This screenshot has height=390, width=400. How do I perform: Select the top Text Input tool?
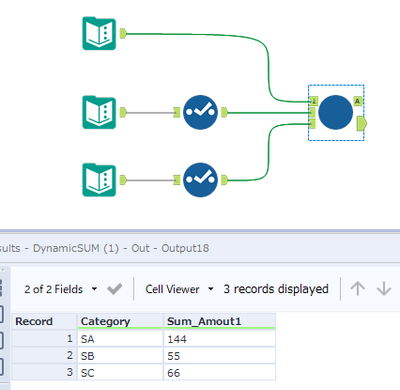99,33
